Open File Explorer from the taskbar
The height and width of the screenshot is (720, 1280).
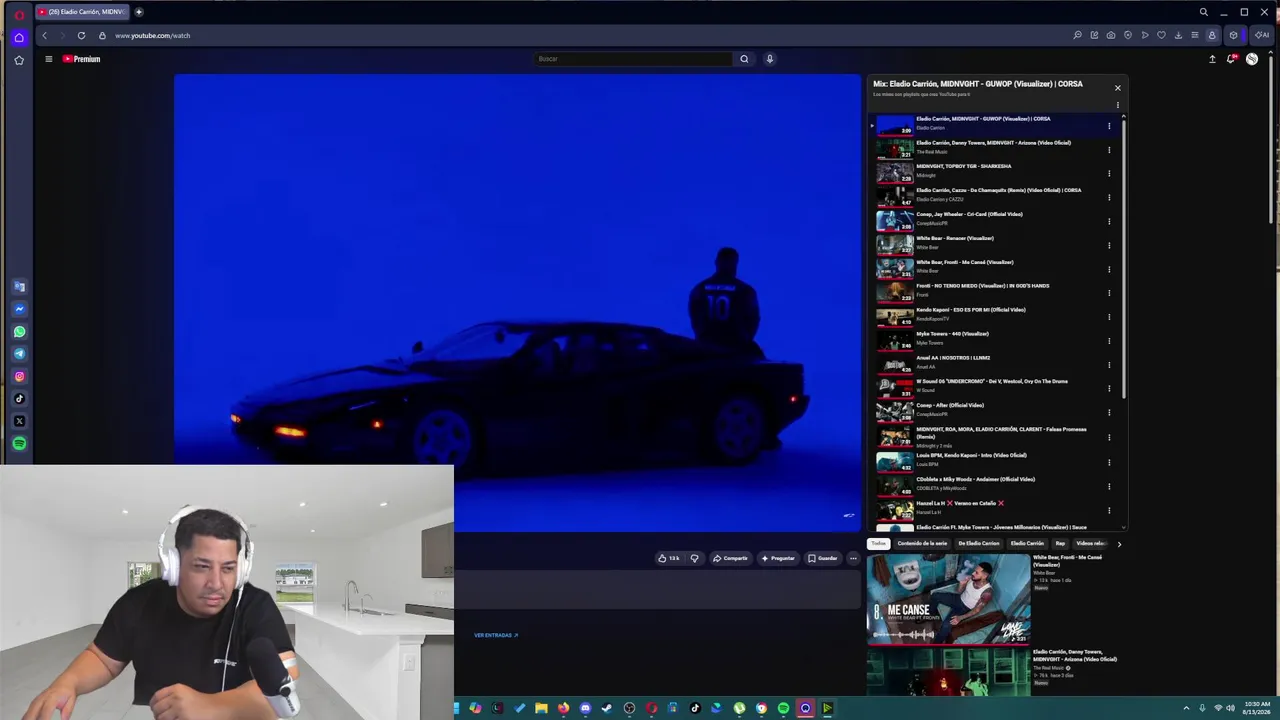coord(541,708)
